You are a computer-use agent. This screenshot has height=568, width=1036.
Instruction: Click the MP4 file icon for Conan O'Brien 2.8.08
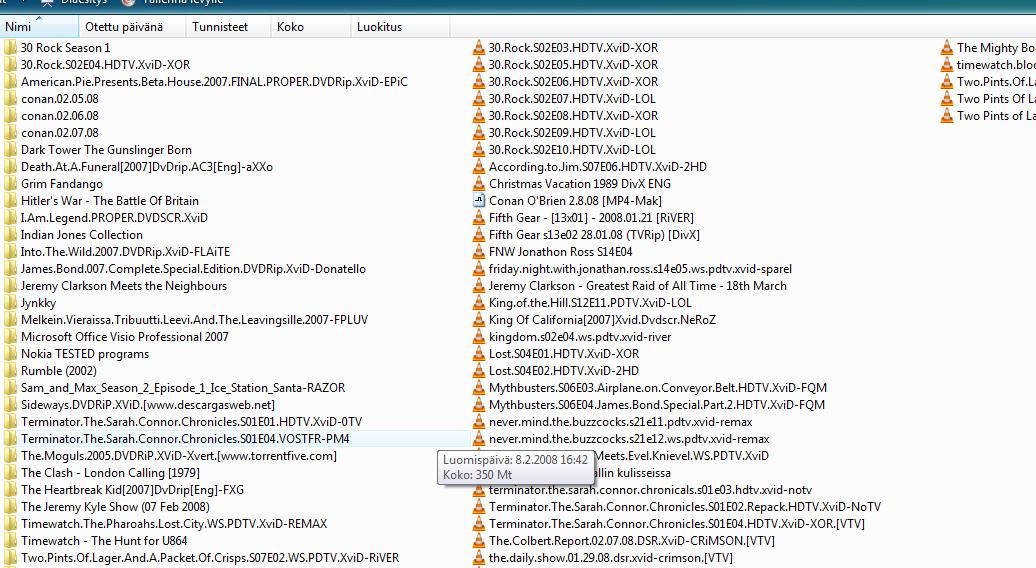479,200
